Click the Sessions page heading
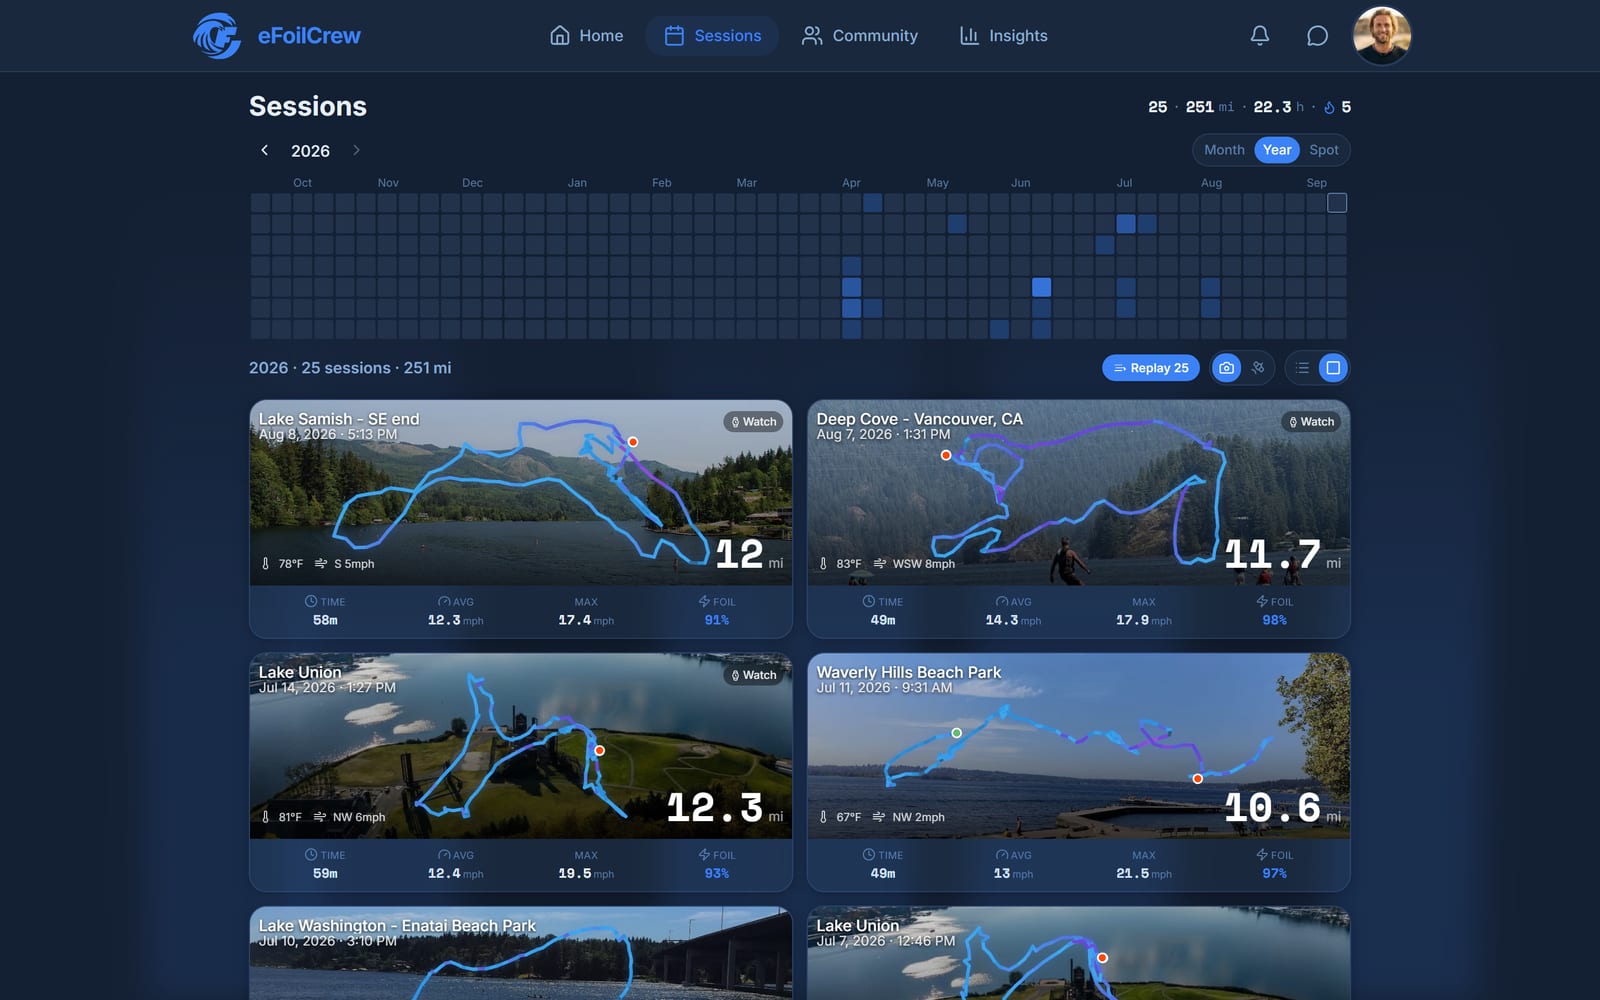Image resolution: width=1600 pixels, height=1000 pixels. pyautogui.click(x=308, y=106)
